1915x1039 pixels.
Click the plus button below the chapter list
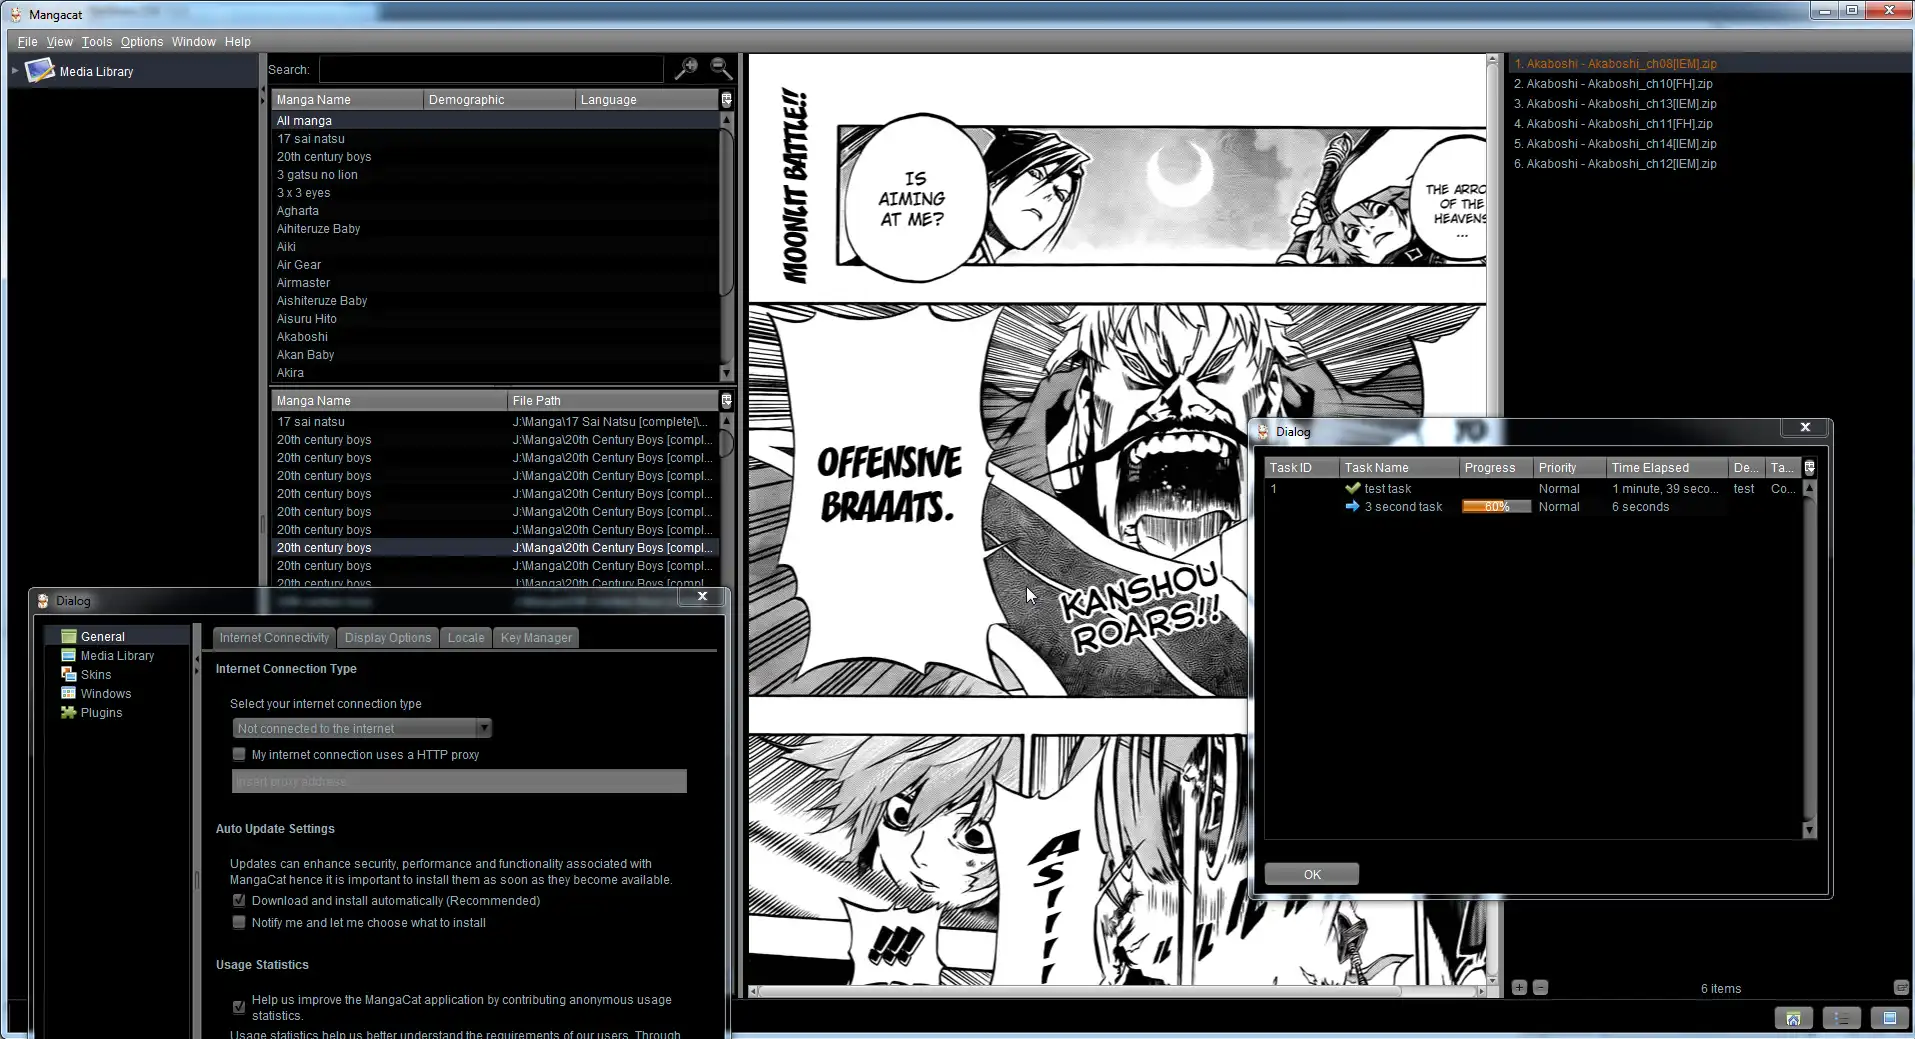tap(1519, 987)
